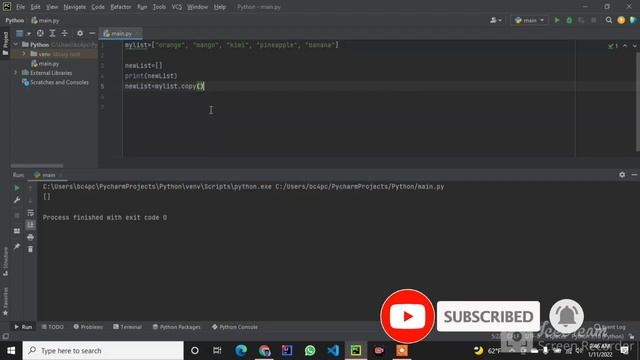
Task: Click the PyCharm taskbar icon
Action: click(356, 351)
